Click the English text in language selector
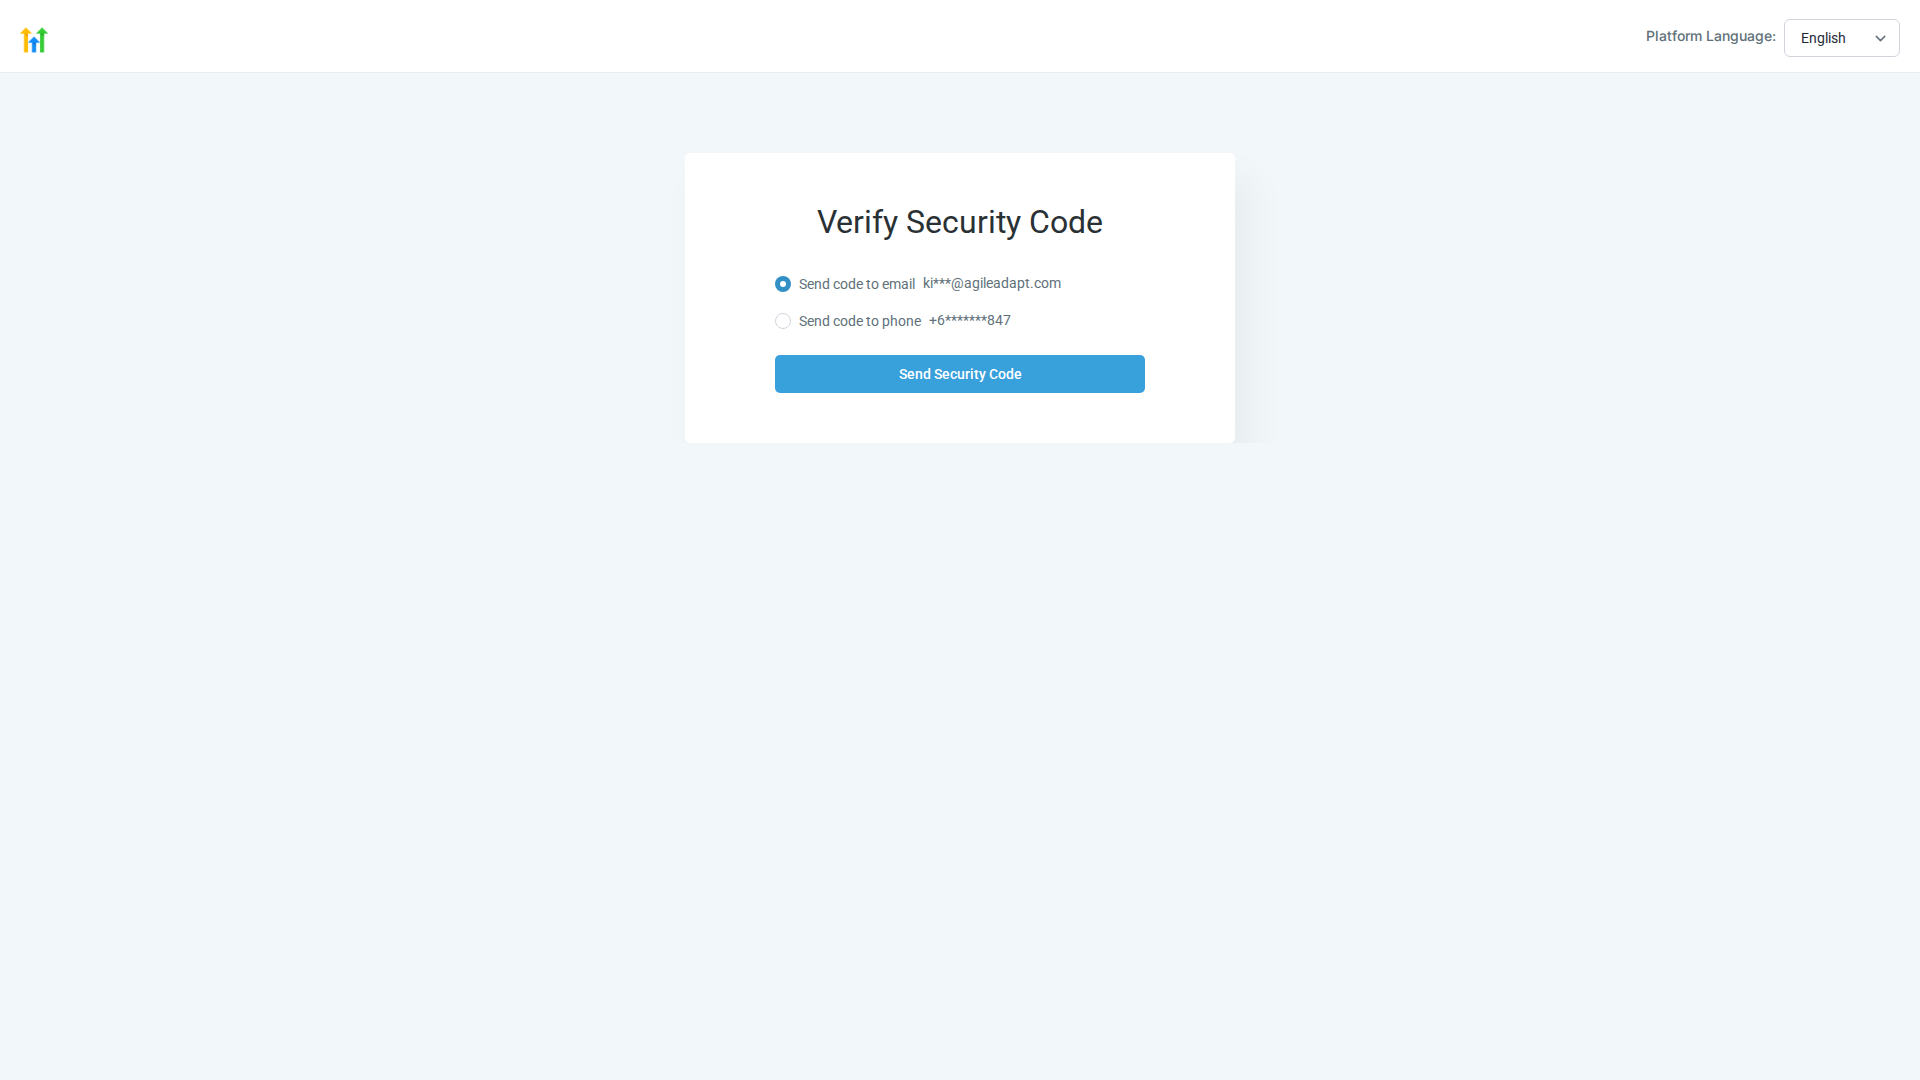The height and width of the screenshot is (1080, 1920). point(1822,38)
